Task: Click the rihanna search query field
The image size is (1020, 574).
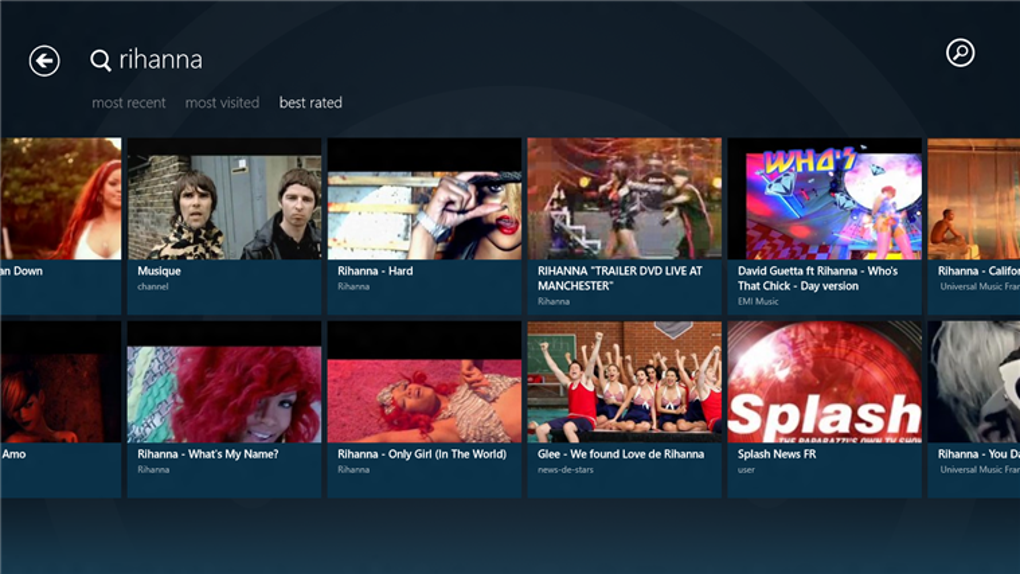Action: [x=161, y=60]
